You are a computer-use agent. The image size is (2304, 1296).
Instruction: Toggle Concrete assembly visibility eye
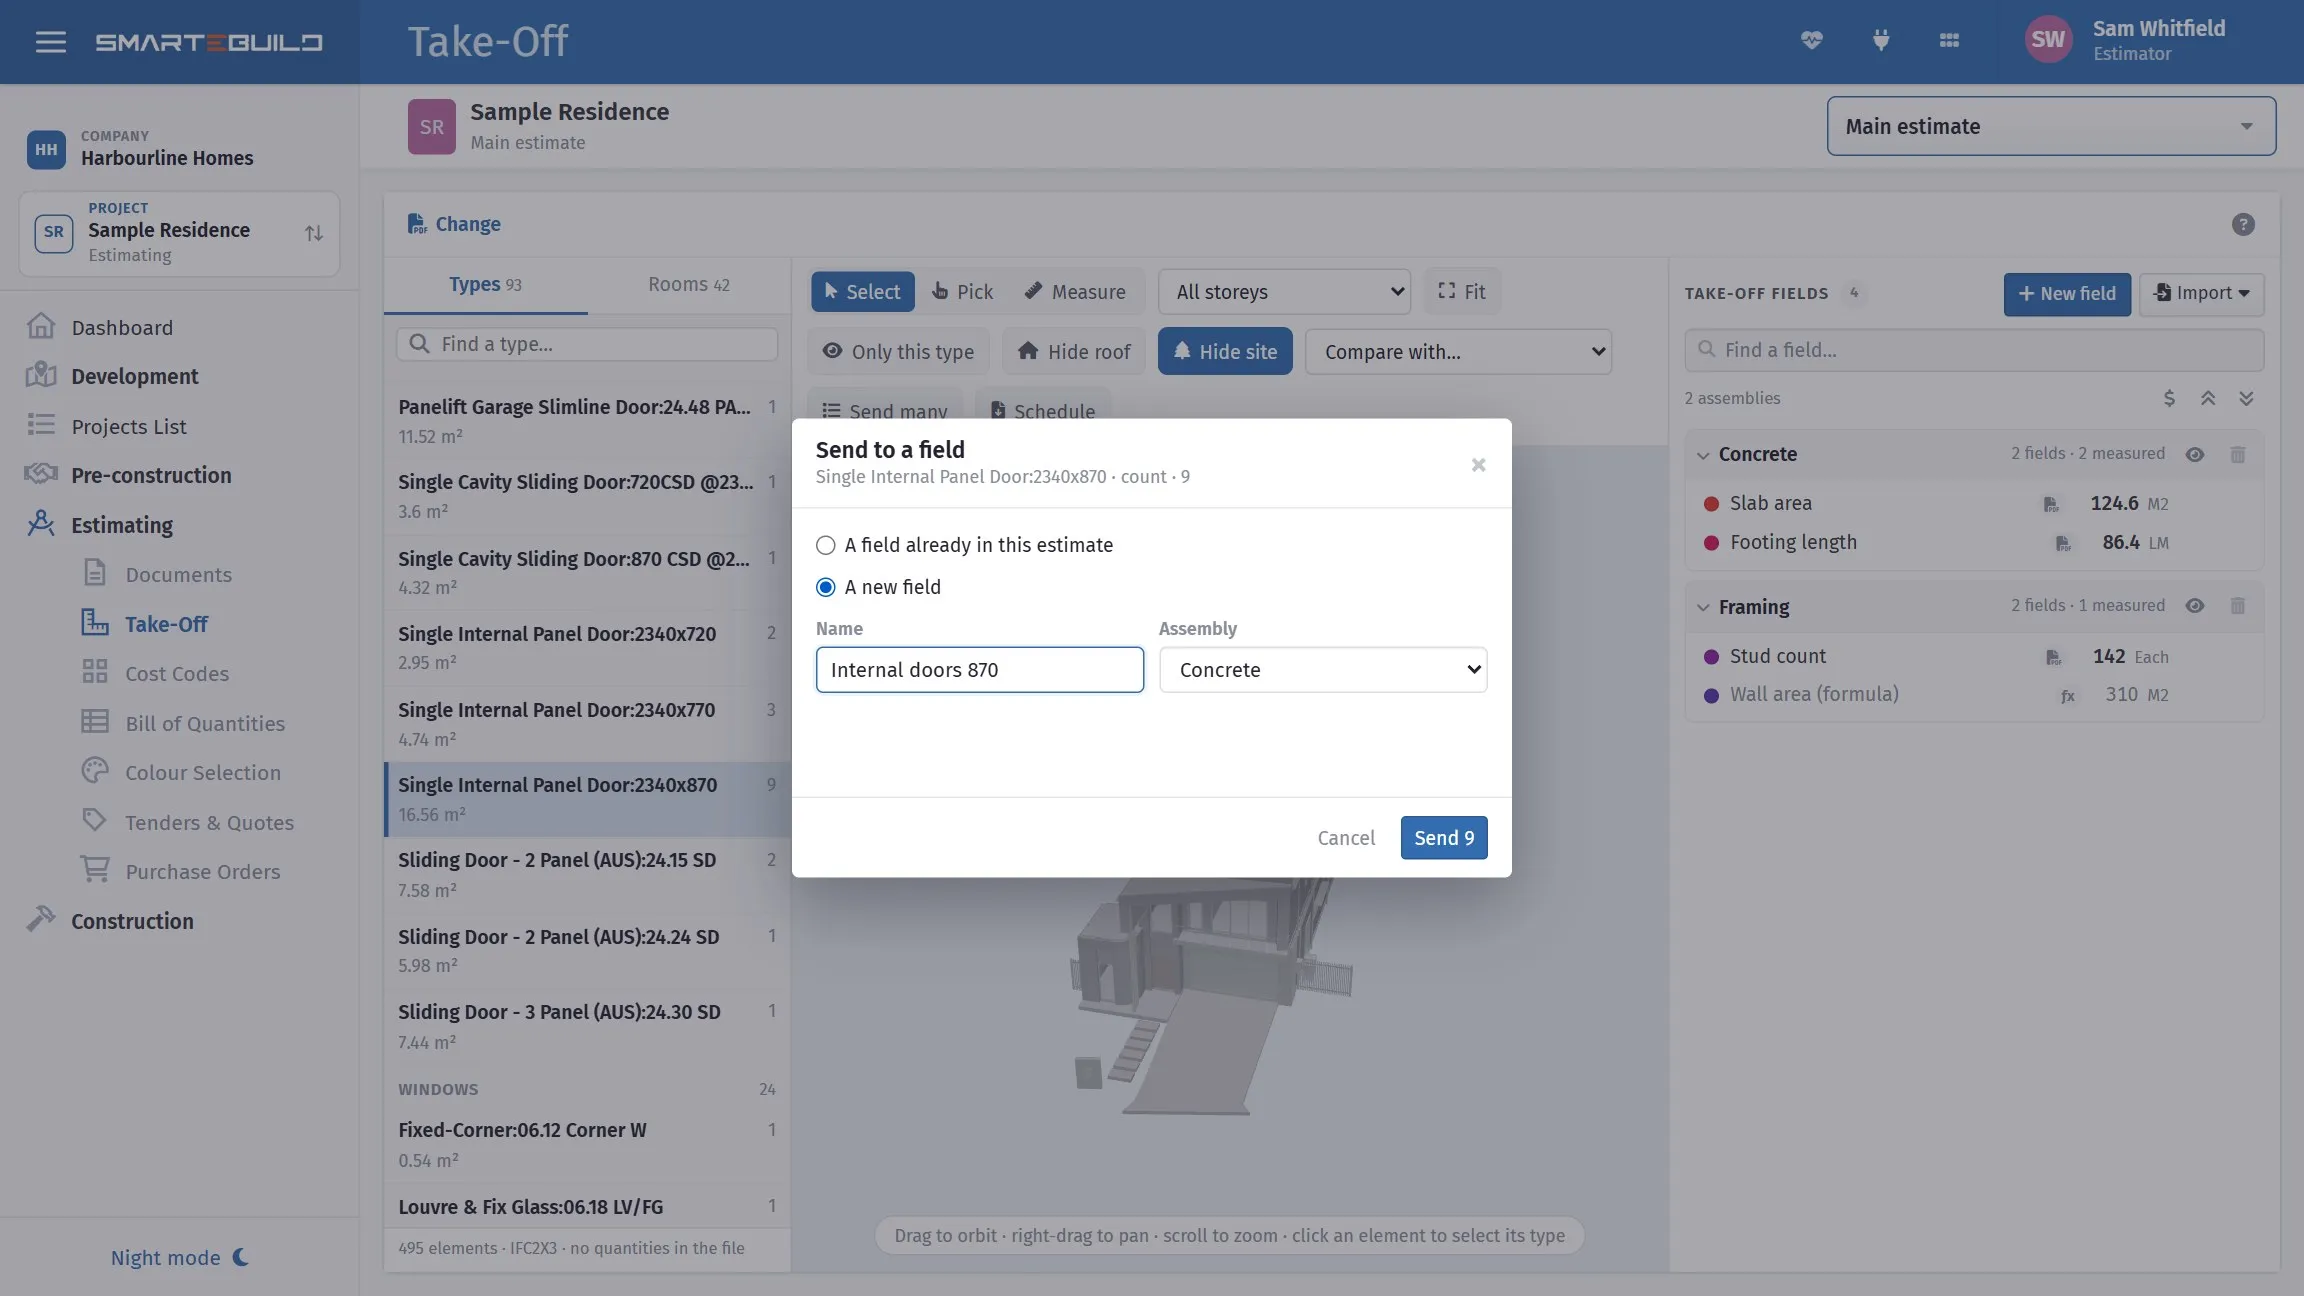pos(2195,454)
